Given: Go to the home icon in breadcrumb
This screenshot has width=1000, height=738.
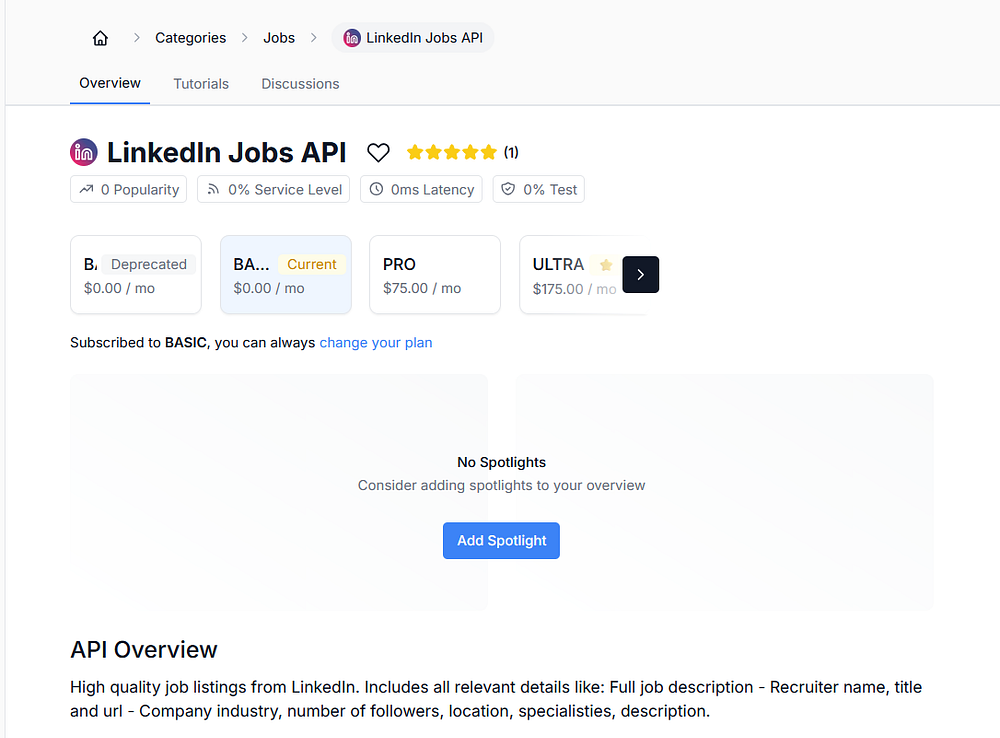Looking at the screenshot, I should pos(100,38).
